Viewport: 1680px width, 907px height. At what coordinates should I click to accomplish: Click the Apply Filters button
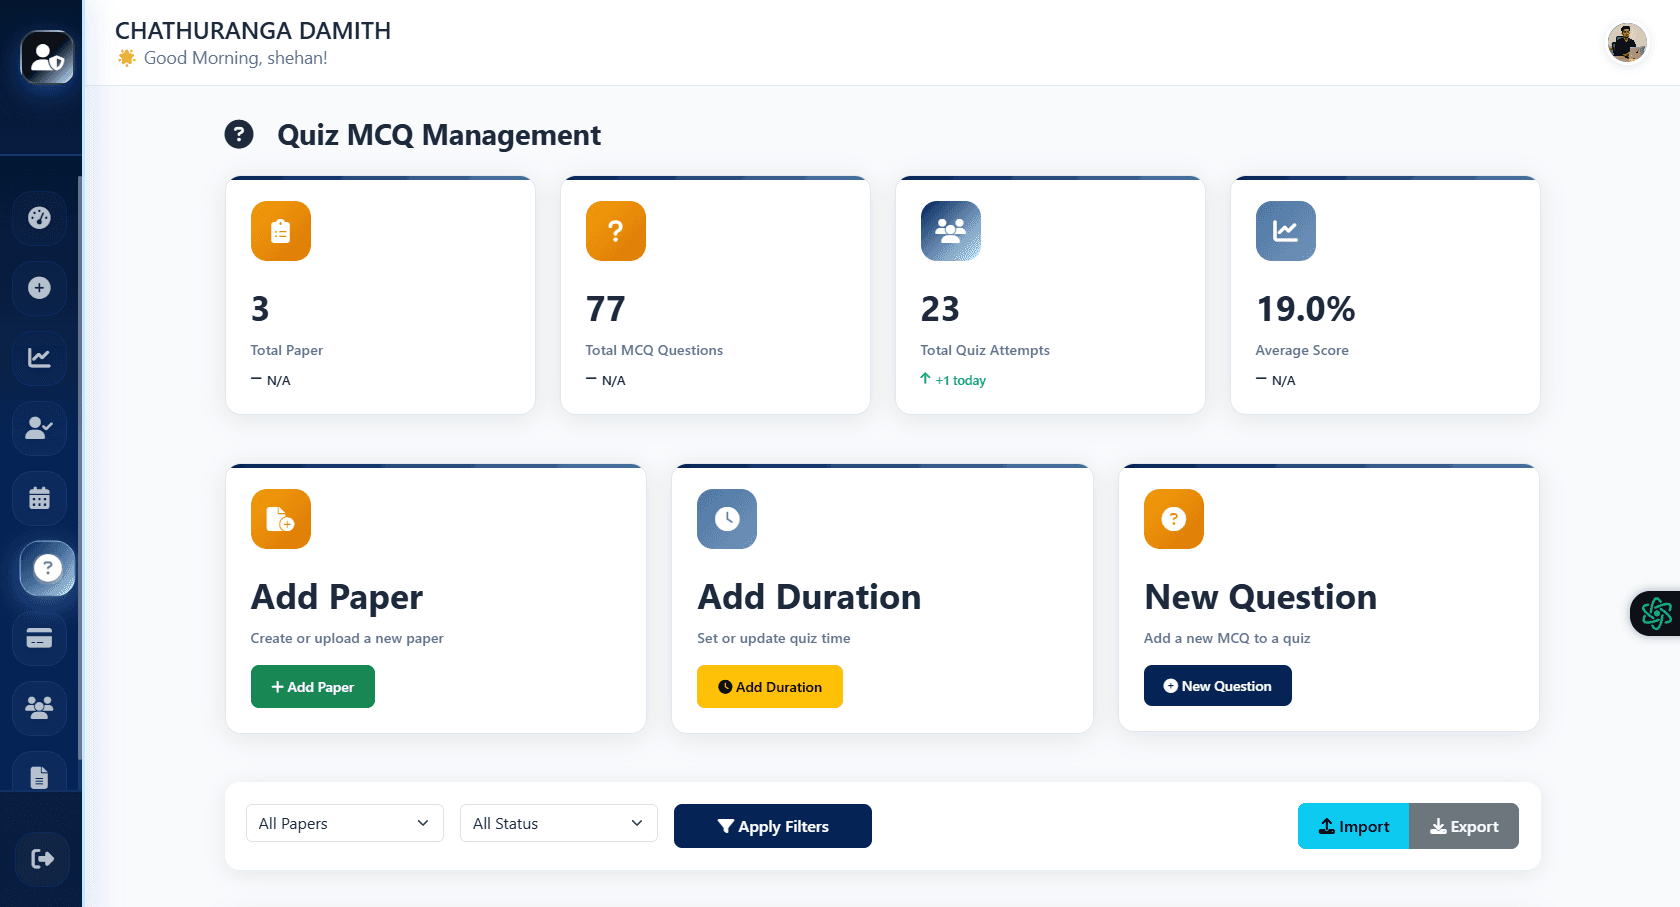[772, 826]
